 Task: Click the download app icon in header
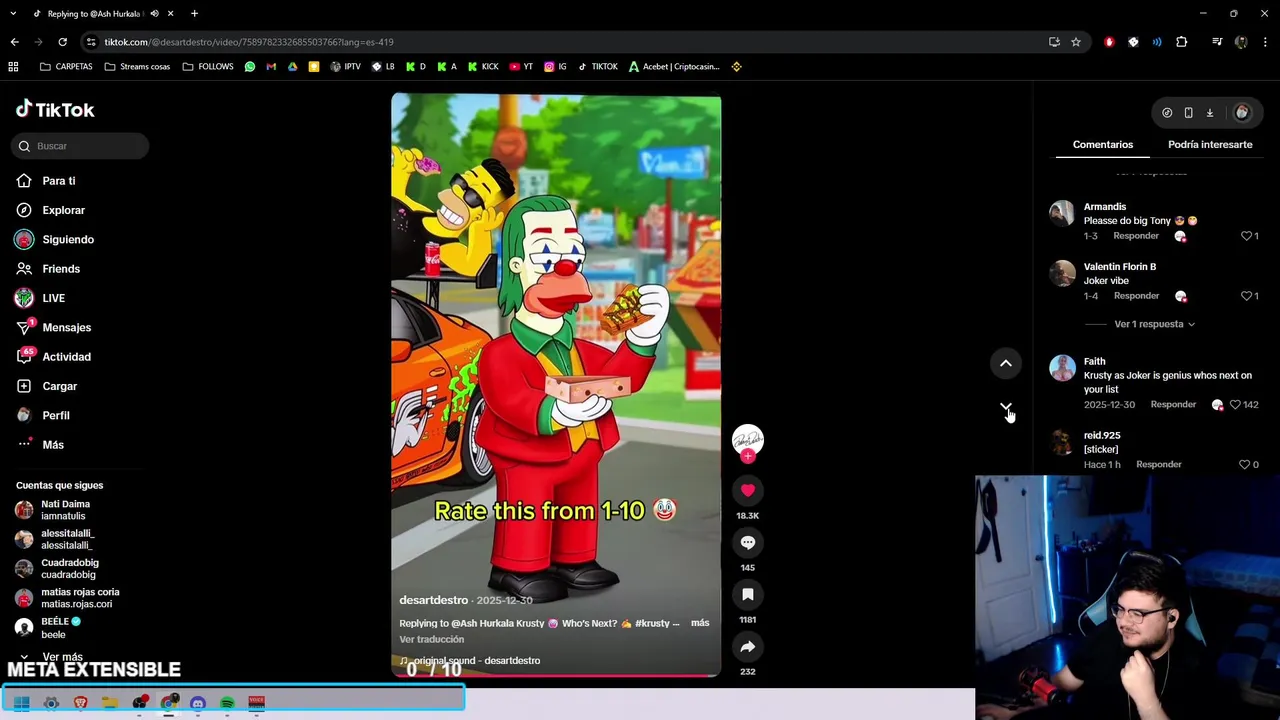pyautogui.click(x=1209, y=113)
